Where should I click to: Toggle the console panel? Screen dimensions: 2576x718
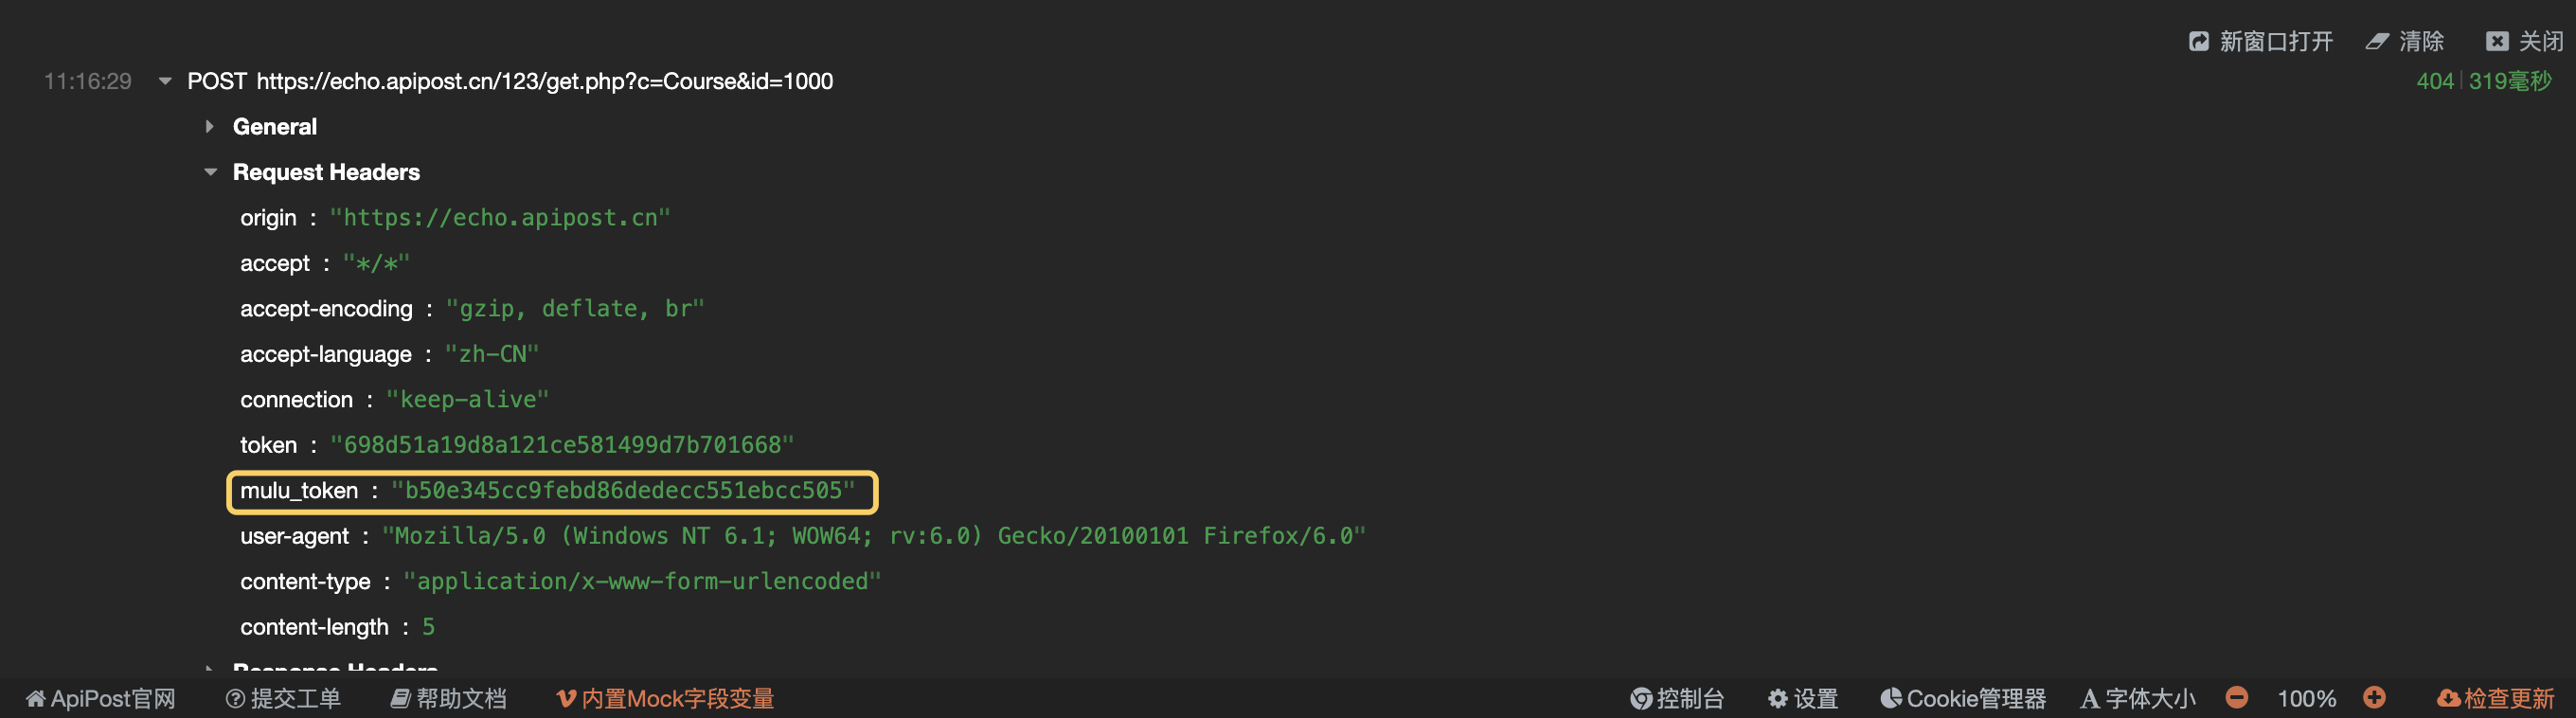coord(1677,698)
